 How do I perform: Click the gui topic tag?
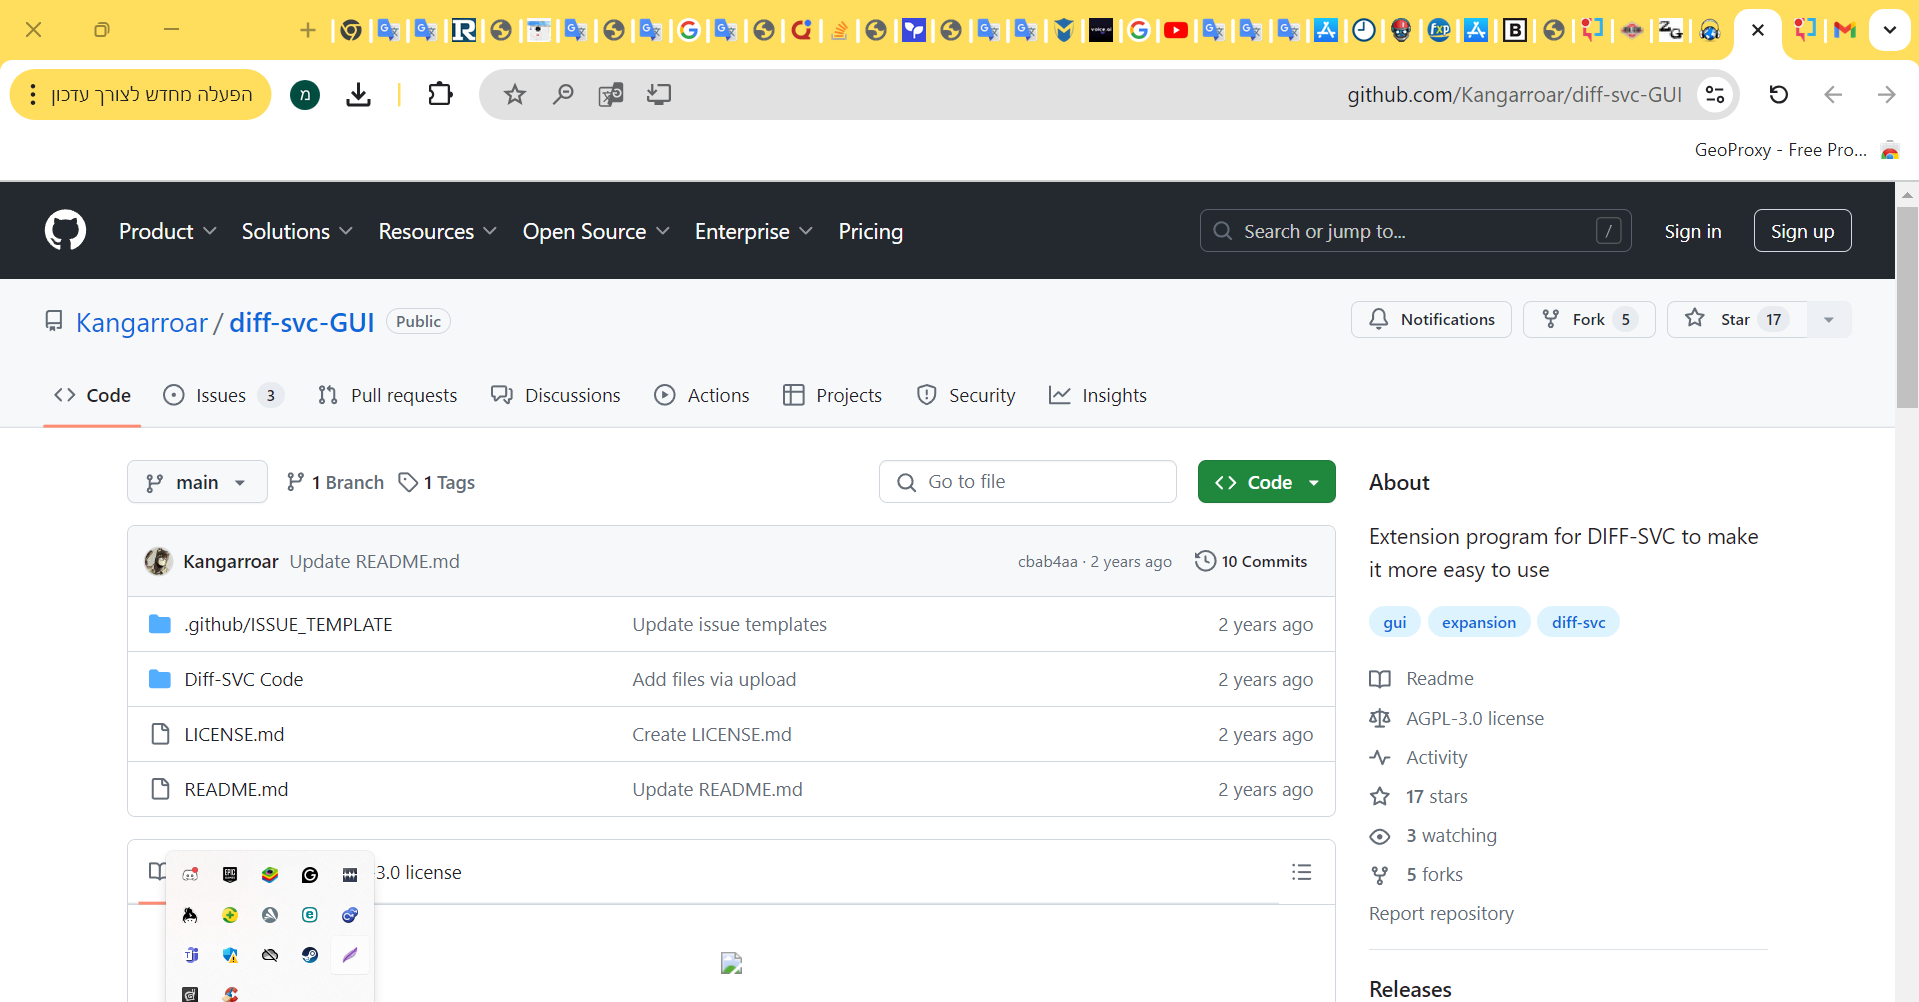pyautogui.click(x=1394, y=622)
